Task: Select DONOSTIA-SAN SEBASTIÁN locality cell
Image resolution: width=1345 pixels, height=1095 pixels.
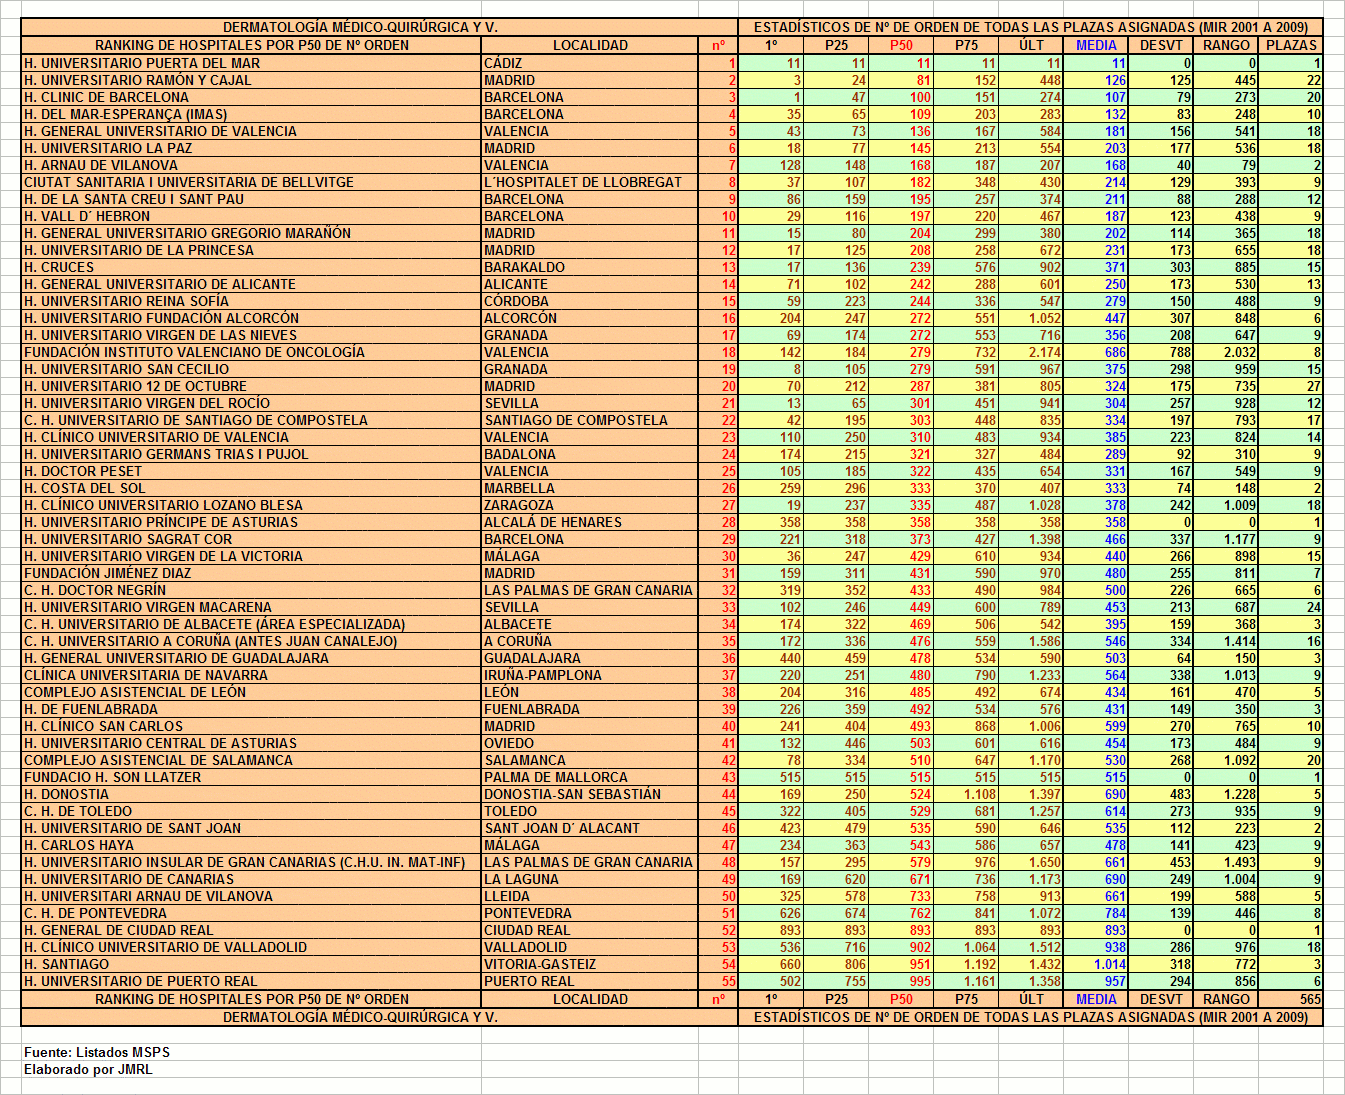Action: click(x=590, y=794)
